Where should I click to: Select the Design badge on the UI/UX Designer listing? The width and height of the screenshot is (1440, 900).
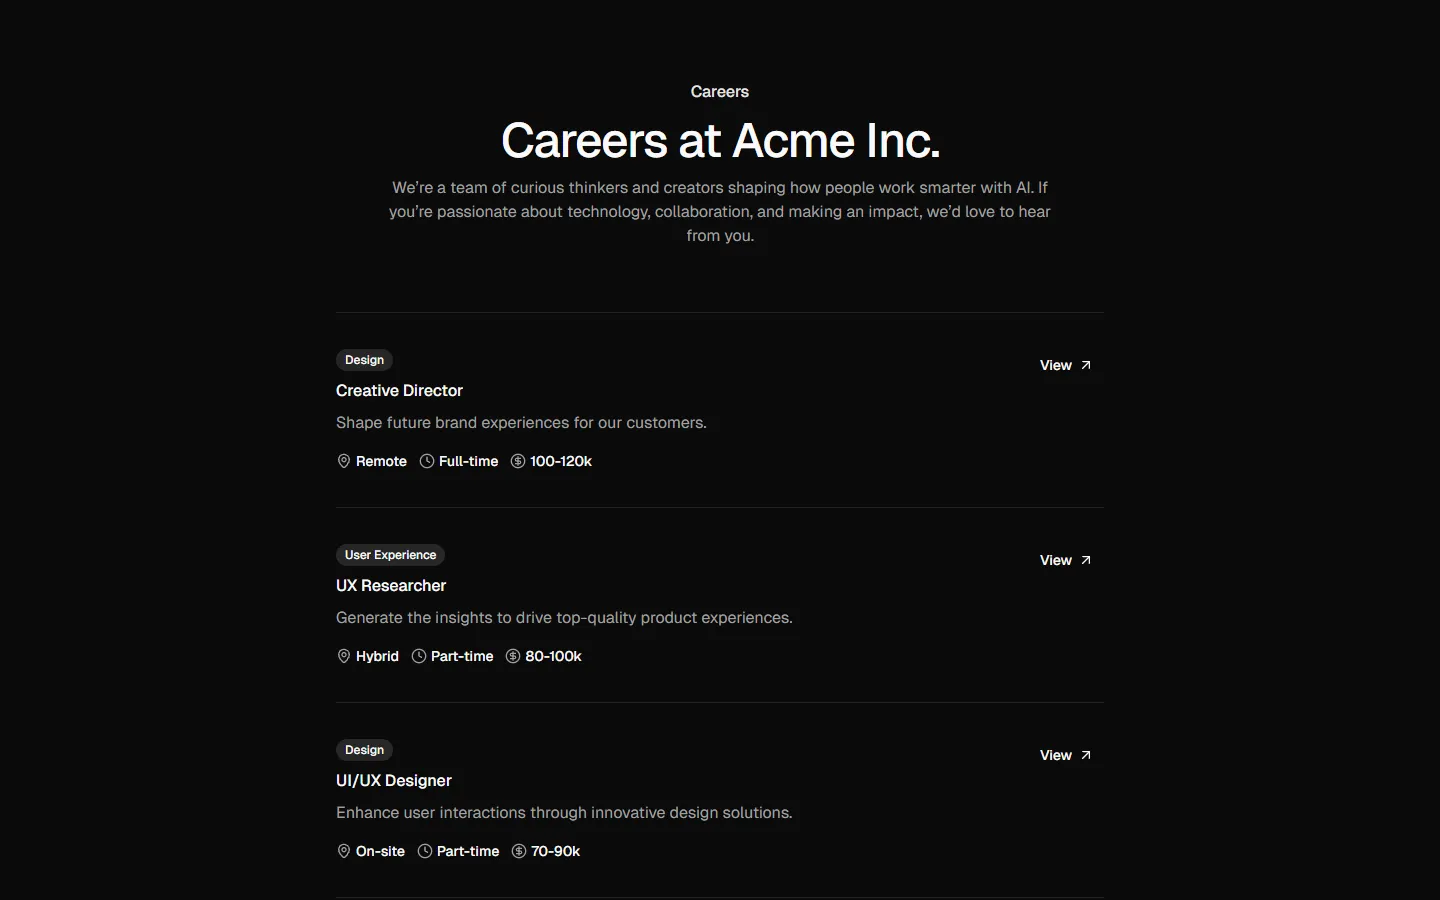[x=364, y=750]
